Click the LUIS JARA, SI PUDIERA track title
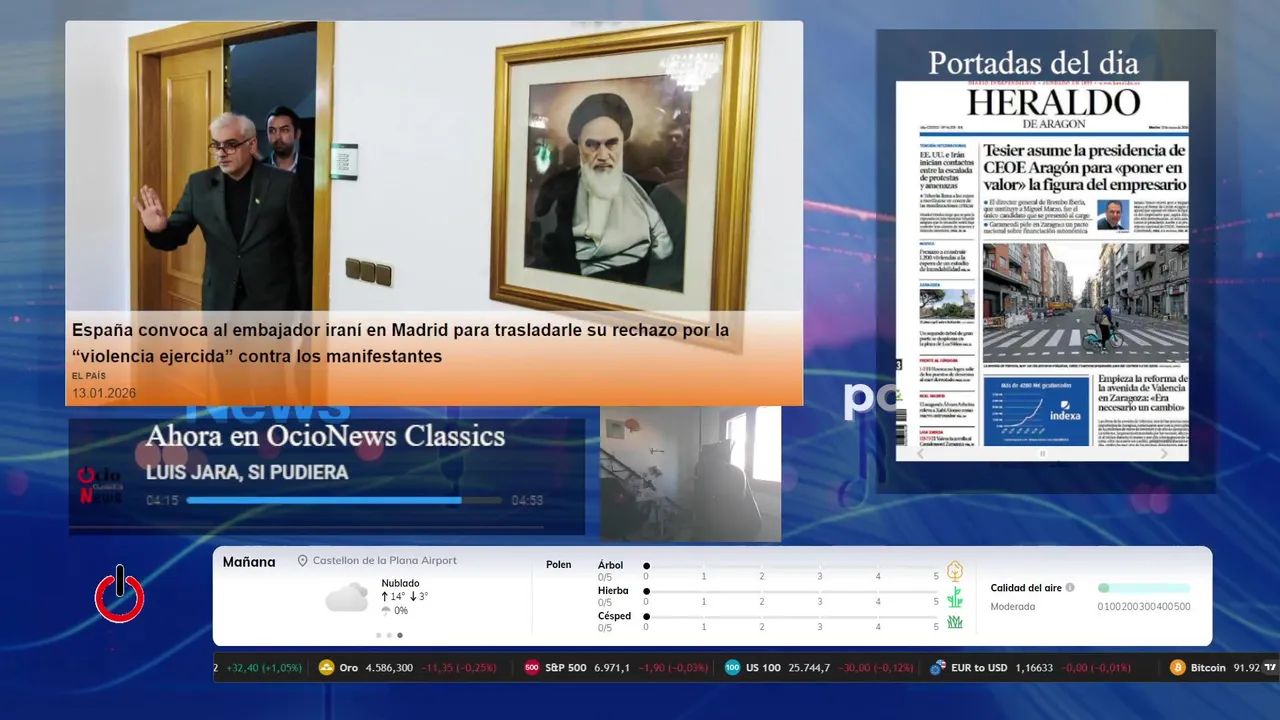 click(247, 472)
